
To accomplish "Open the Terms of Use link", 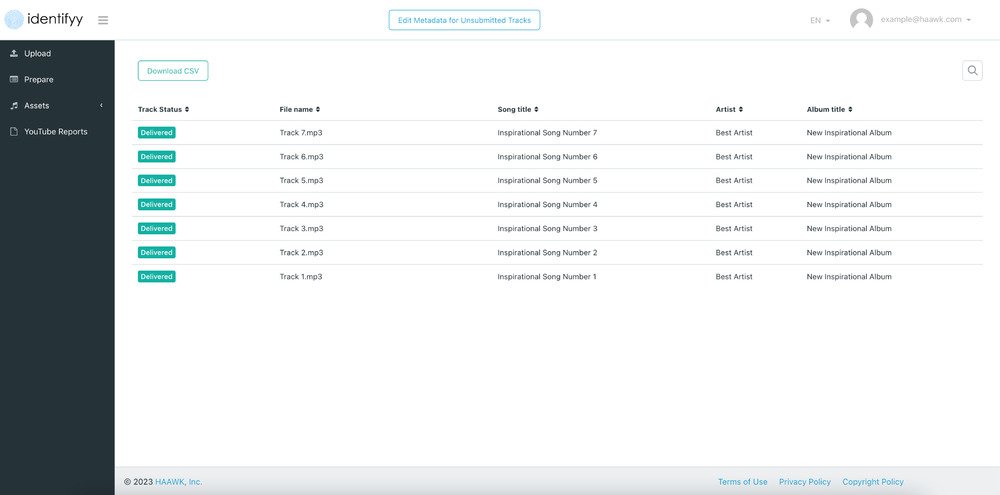I will point(742,482).
